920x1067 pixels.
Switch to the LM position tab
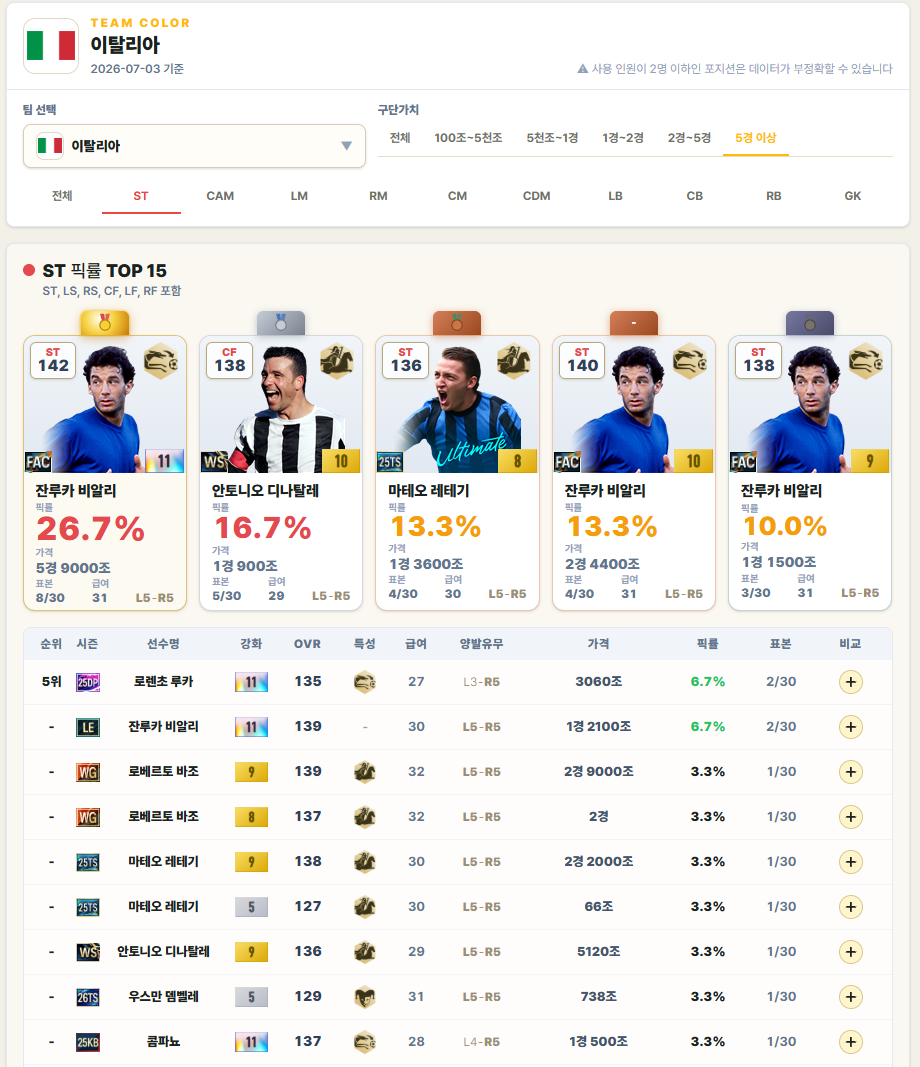click(x=299, y=196)
